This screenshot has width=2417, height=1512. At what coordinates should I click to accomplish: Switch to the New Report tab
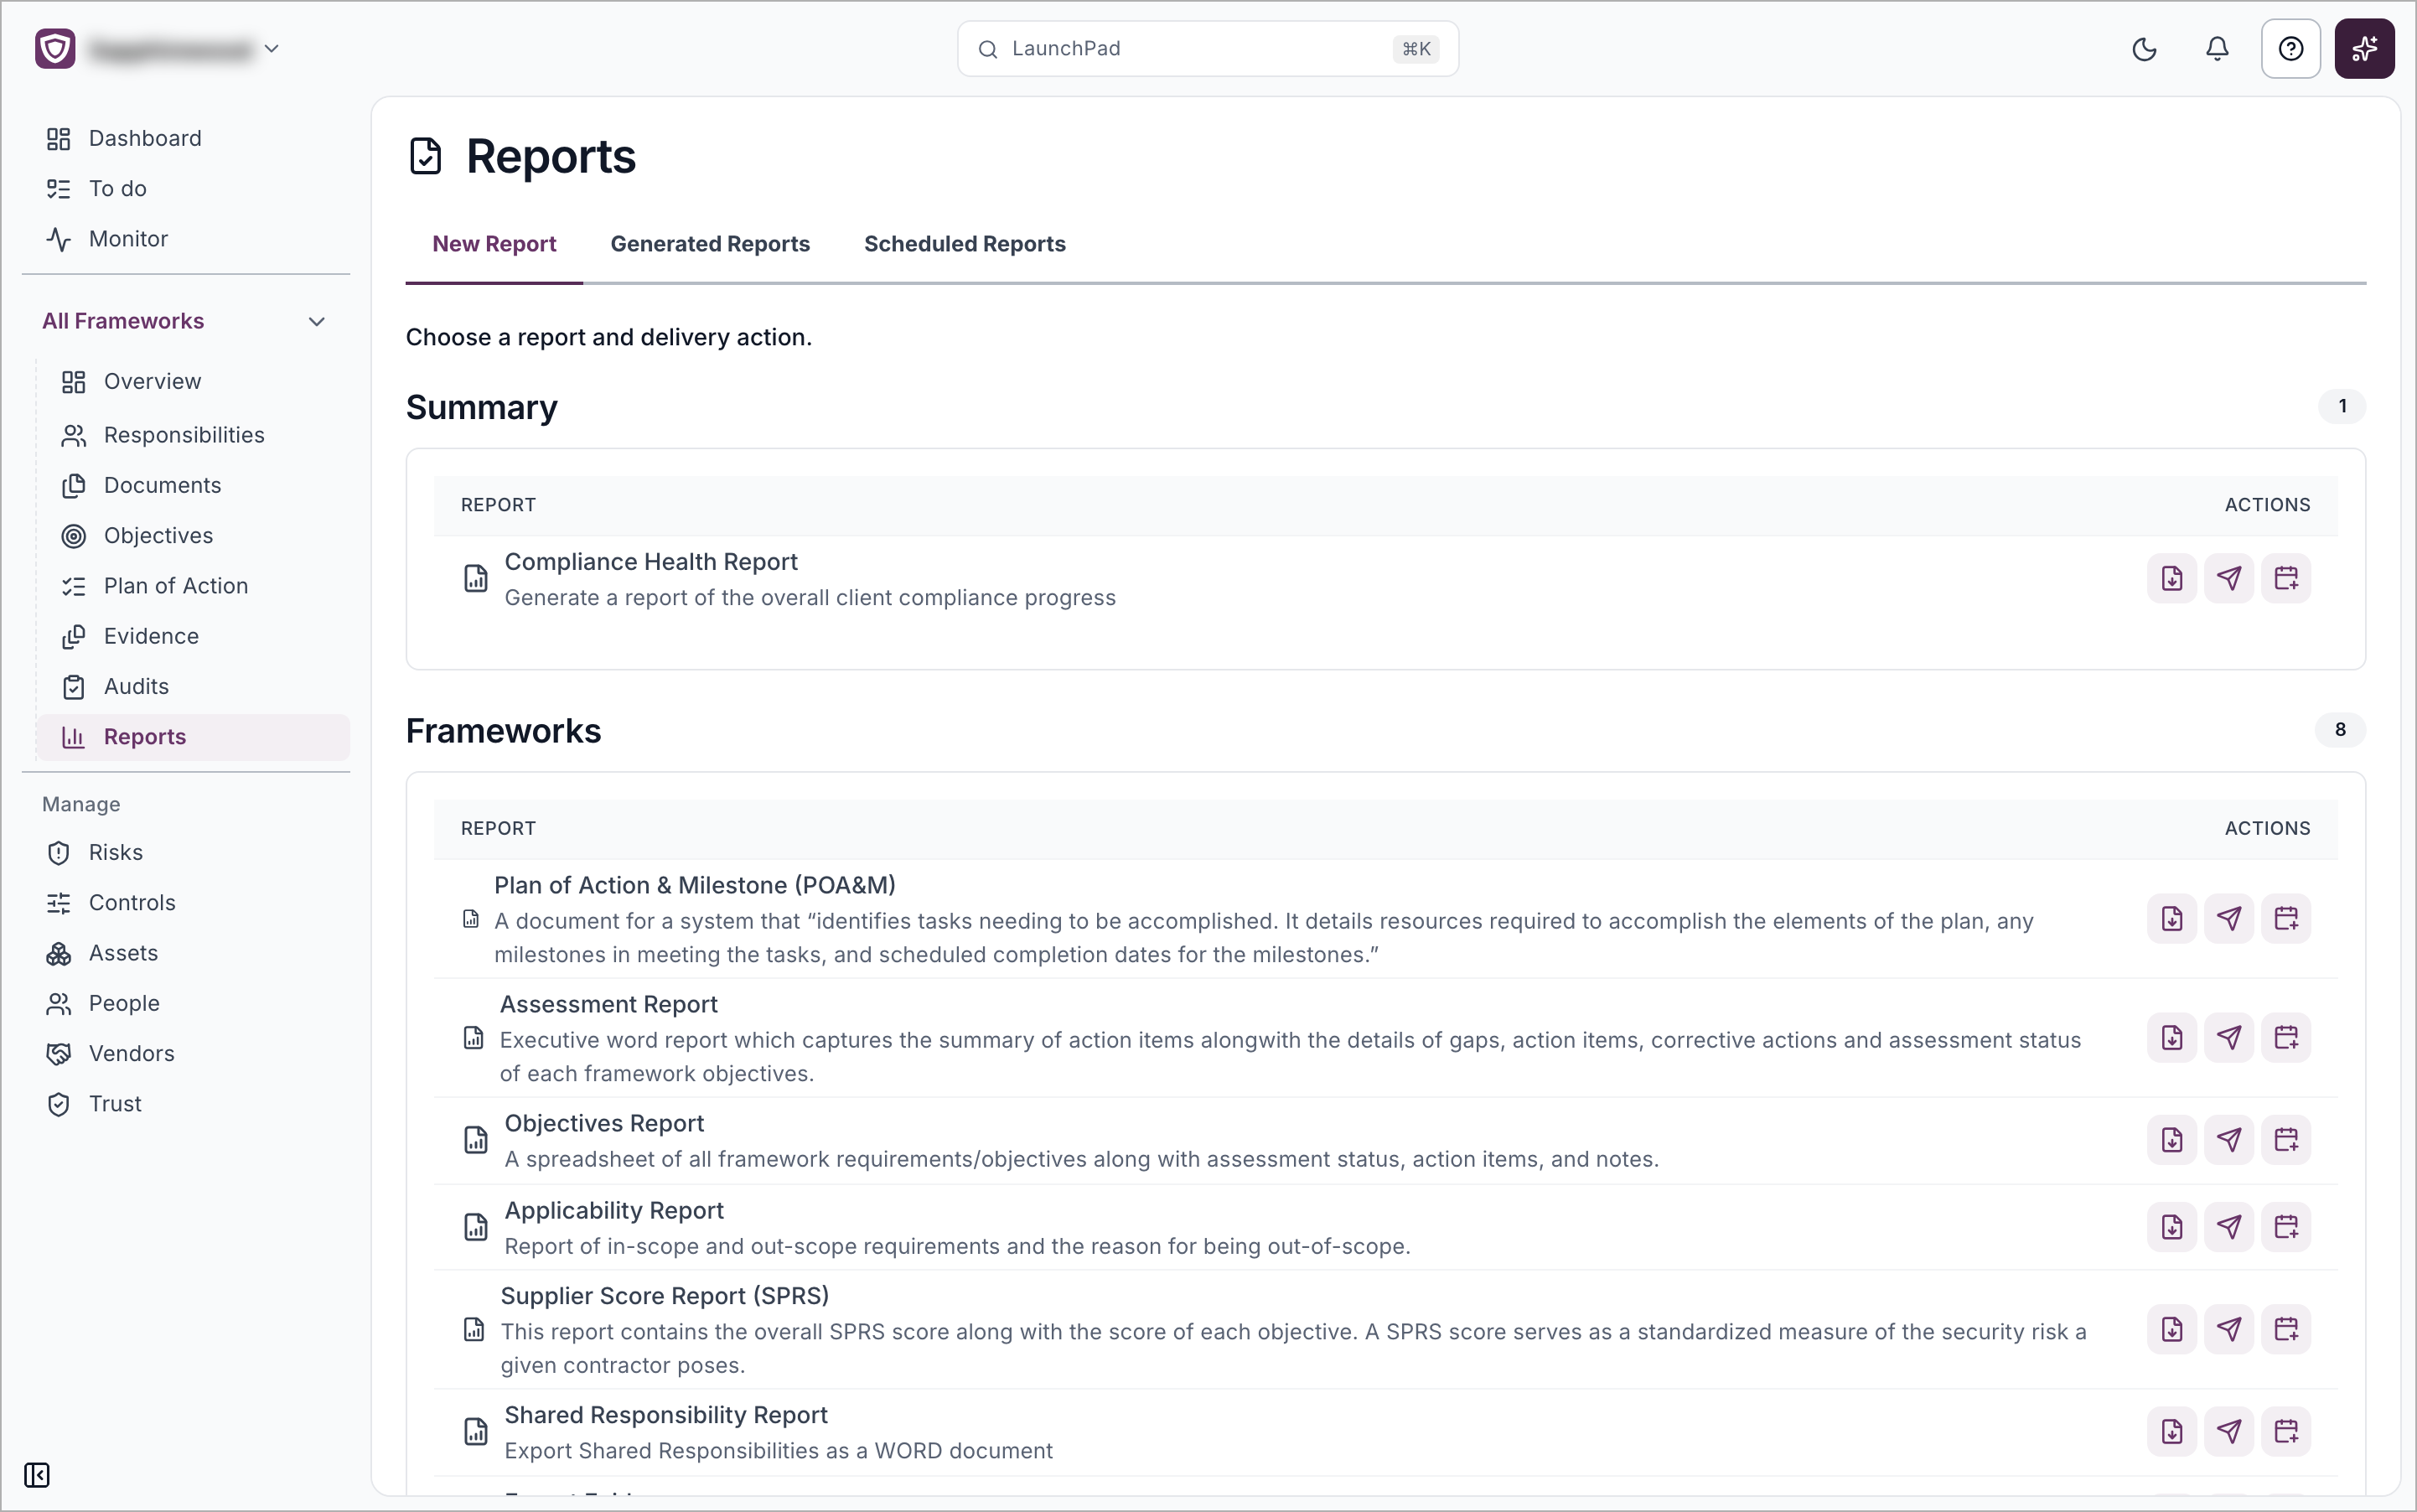coord(494,244)
